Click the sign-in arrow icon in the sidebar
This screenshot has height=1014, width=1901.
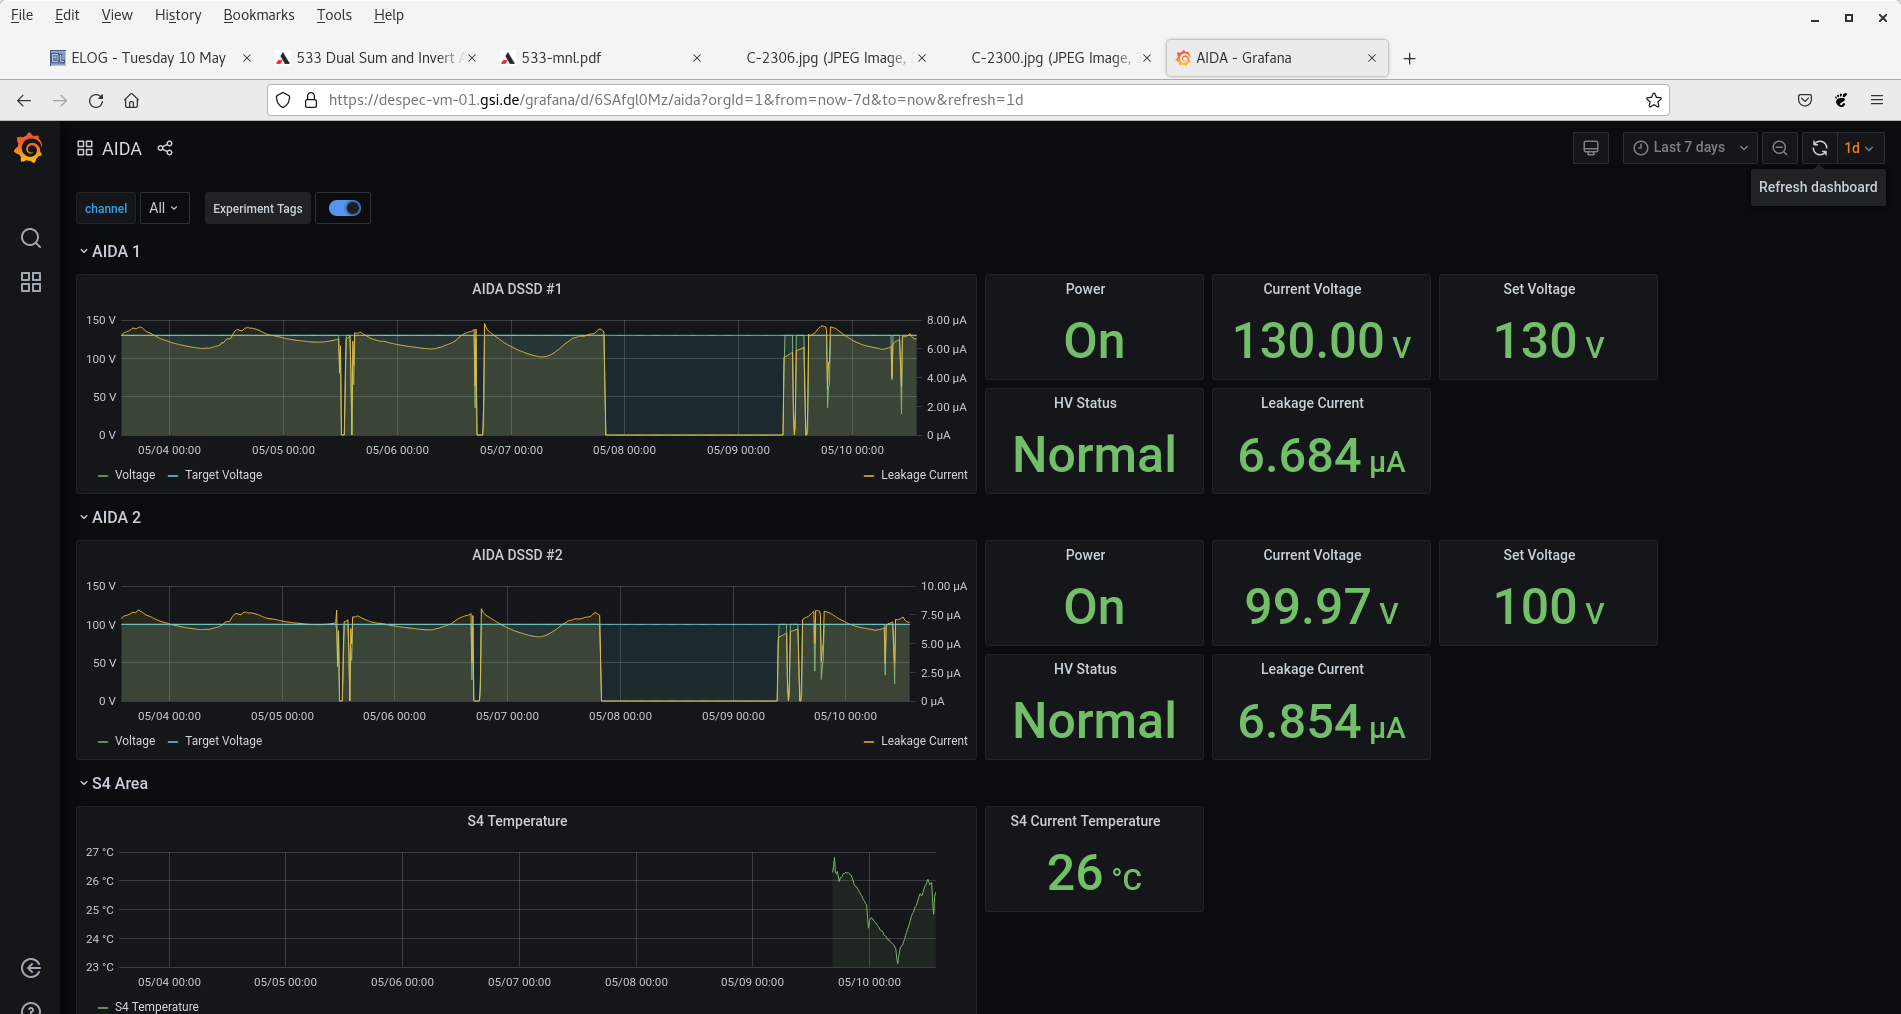tap(31, 968)
